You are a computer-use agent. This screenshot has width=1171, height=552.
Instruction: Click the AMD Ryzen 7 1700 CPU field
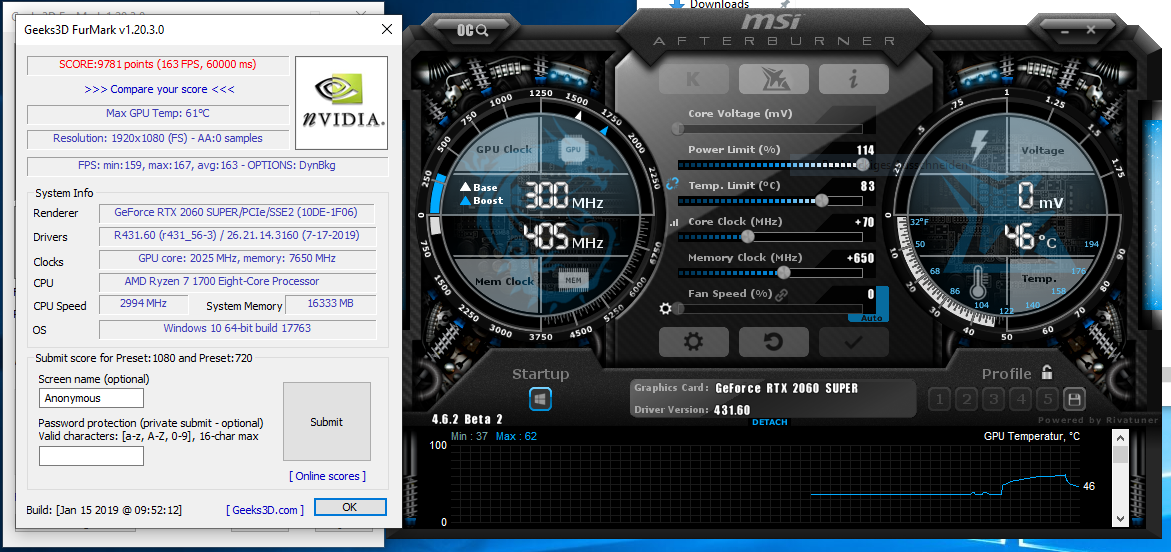pos(237,282)
